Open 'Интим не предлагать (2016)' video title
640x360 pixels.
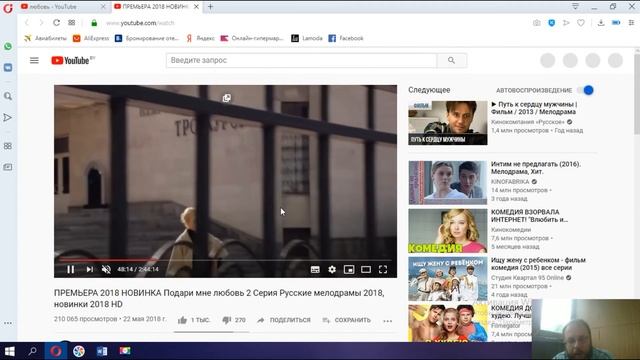(x=536, y=168)
